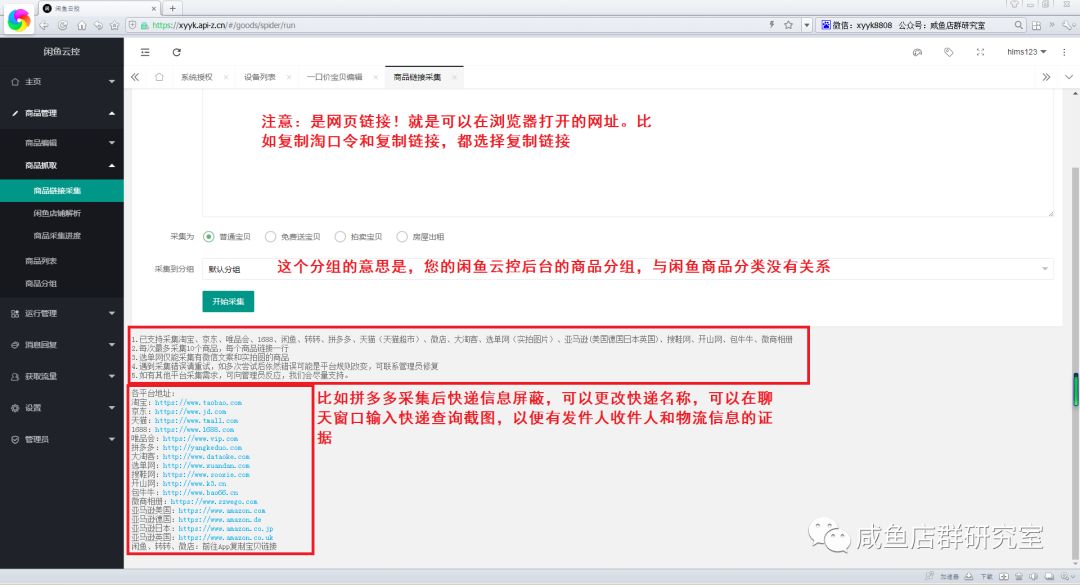Expand the hlms123 user menu

(1026, 52)
